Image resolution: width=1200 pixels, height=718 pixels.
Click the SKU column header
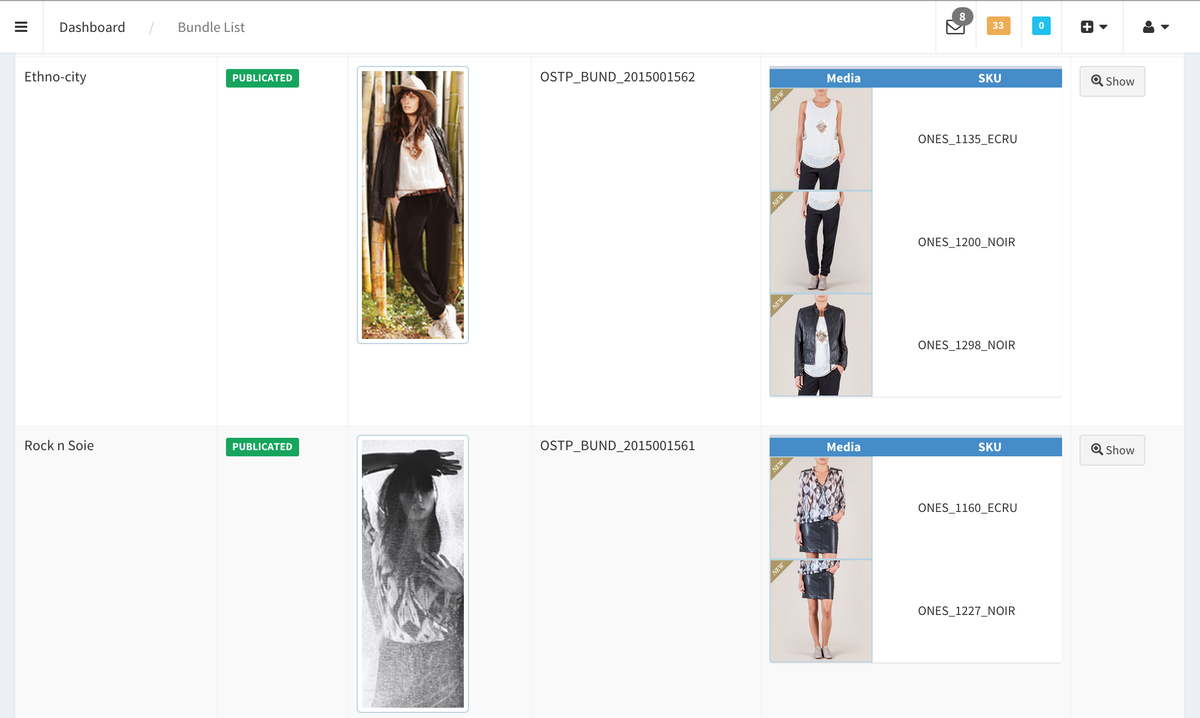point(989,78)
